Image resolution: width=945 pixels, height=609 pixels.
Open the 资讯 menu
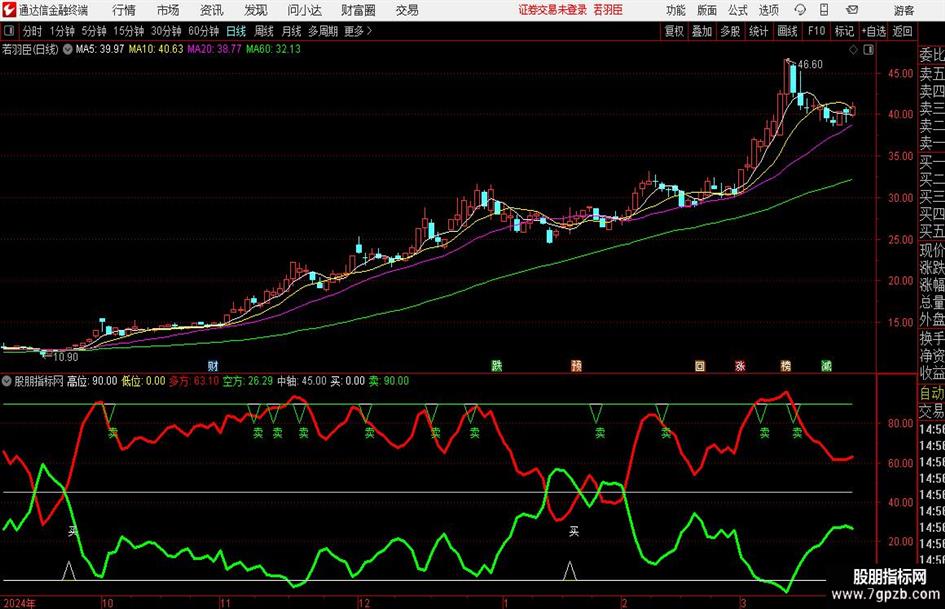tap(212, 10)
